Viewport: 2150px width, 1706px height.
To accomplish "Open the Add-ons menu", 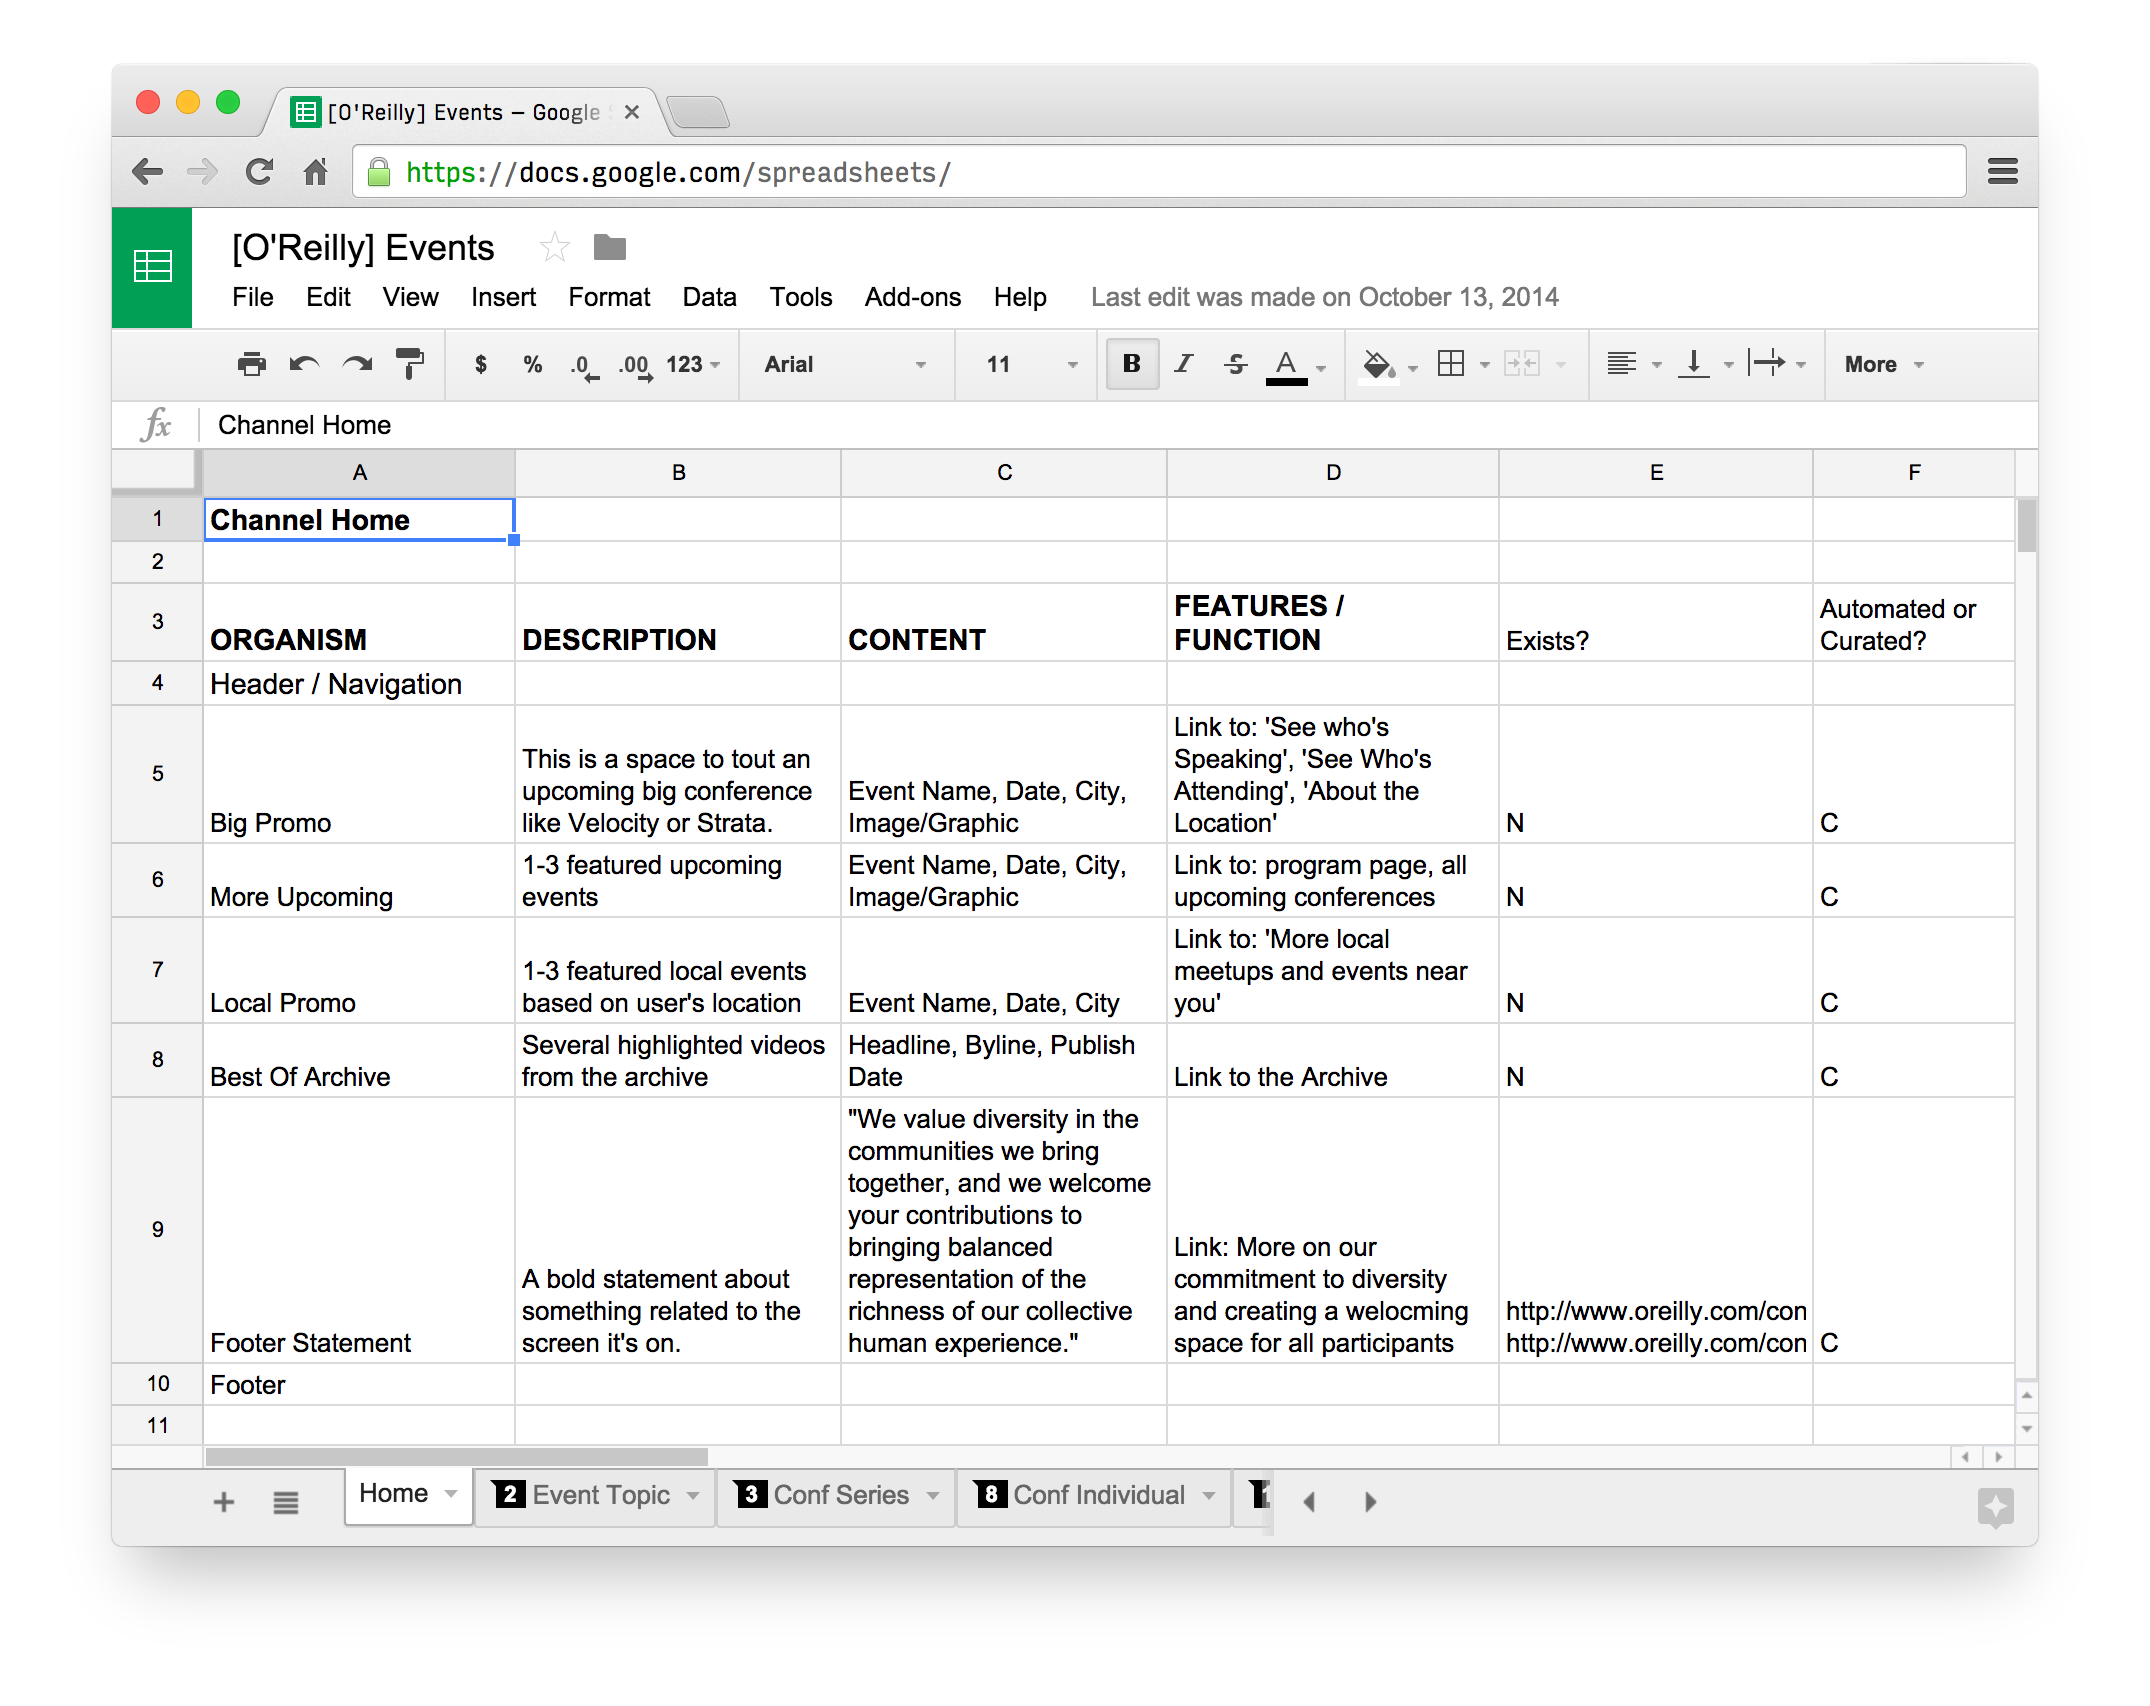I will [912, 297].
